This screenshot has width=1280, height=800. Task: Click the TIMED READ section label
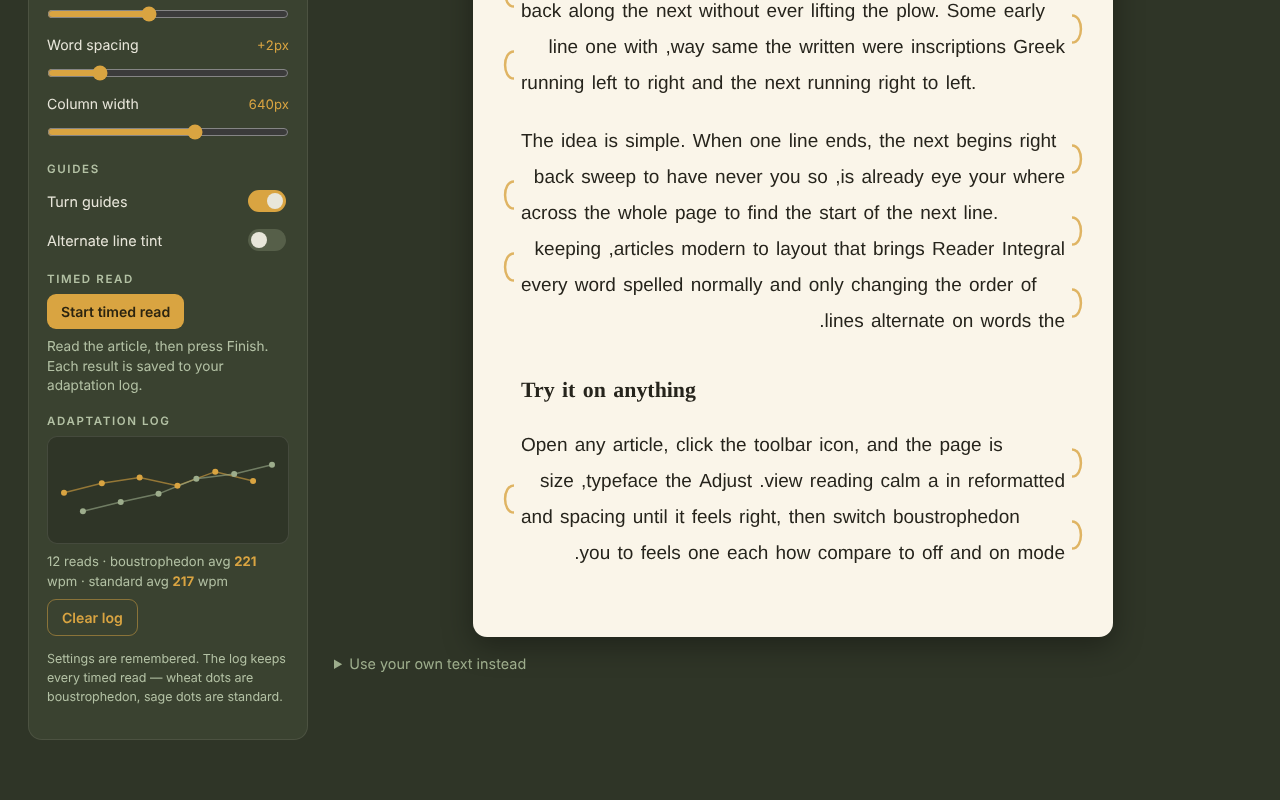tap(90, 279)
